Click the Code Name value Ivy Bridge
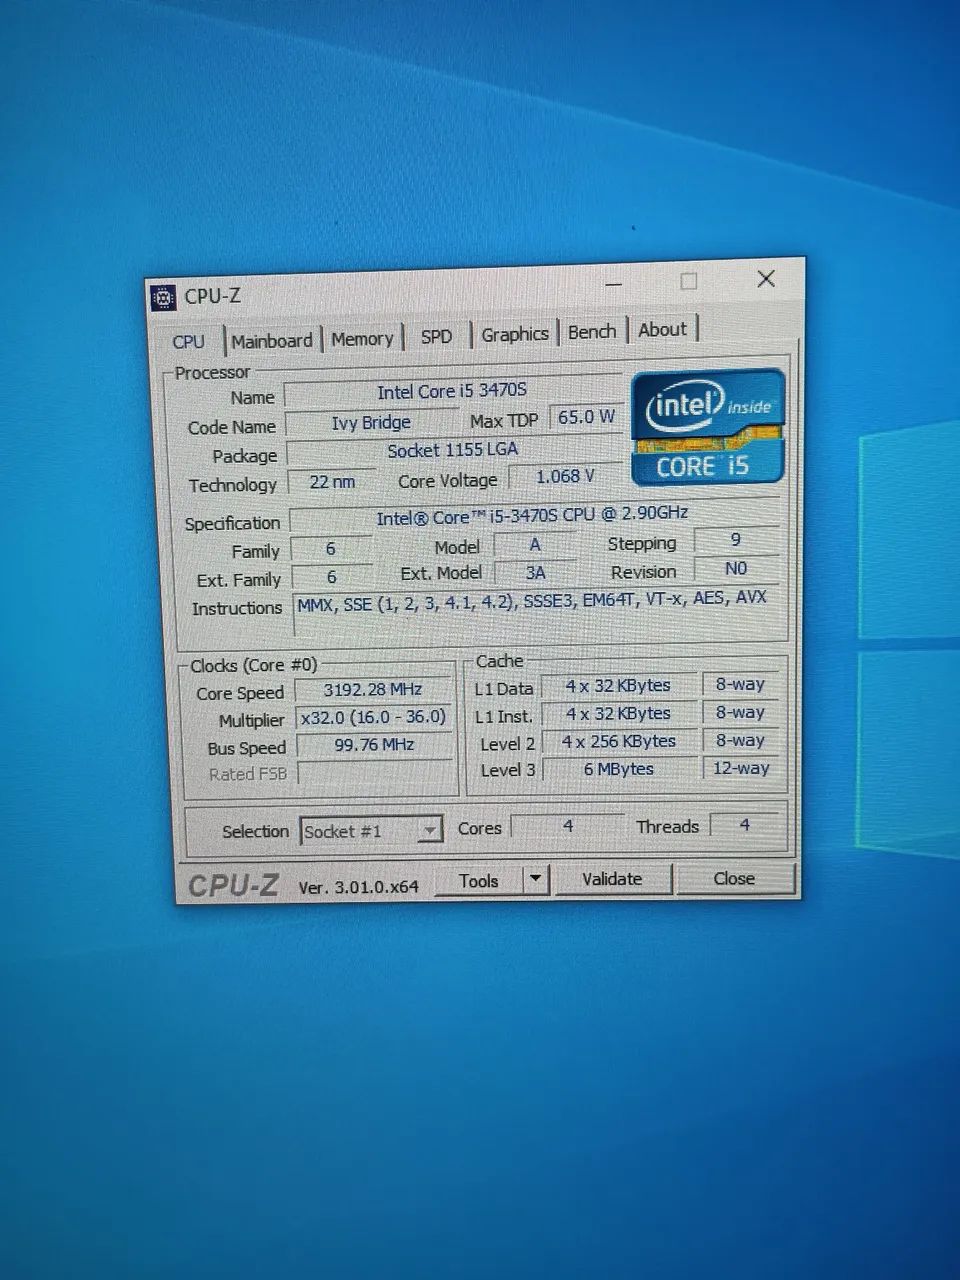 [371, 423]
